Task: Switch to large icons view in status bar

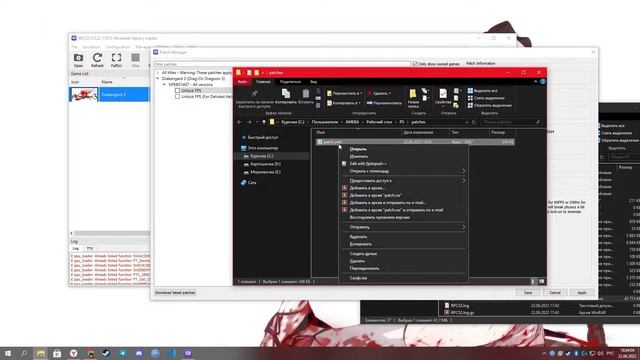Action: (x=541, y=281)
